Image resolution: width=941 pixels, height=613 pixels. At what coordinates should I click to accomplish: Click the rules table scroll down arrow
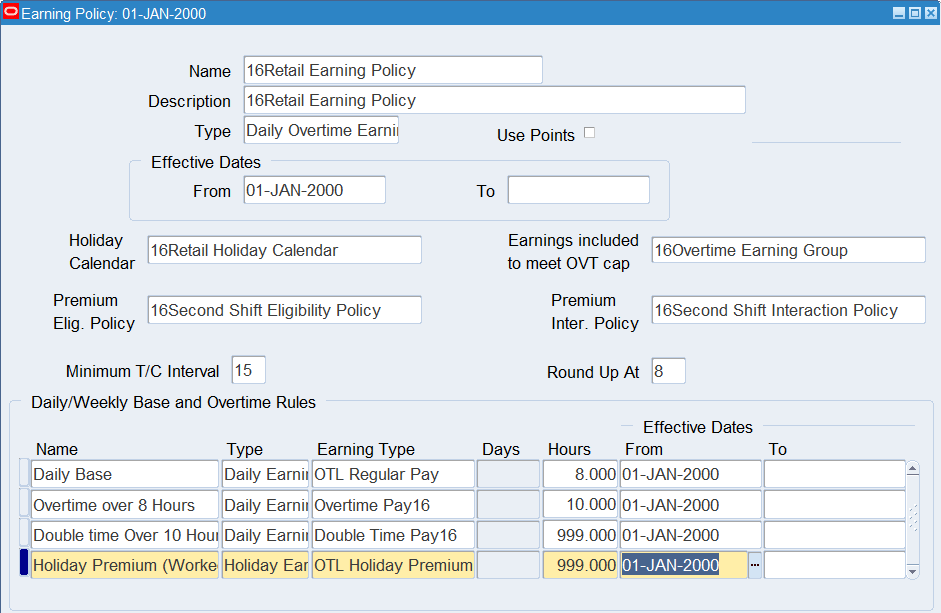(x=912, y=571)
